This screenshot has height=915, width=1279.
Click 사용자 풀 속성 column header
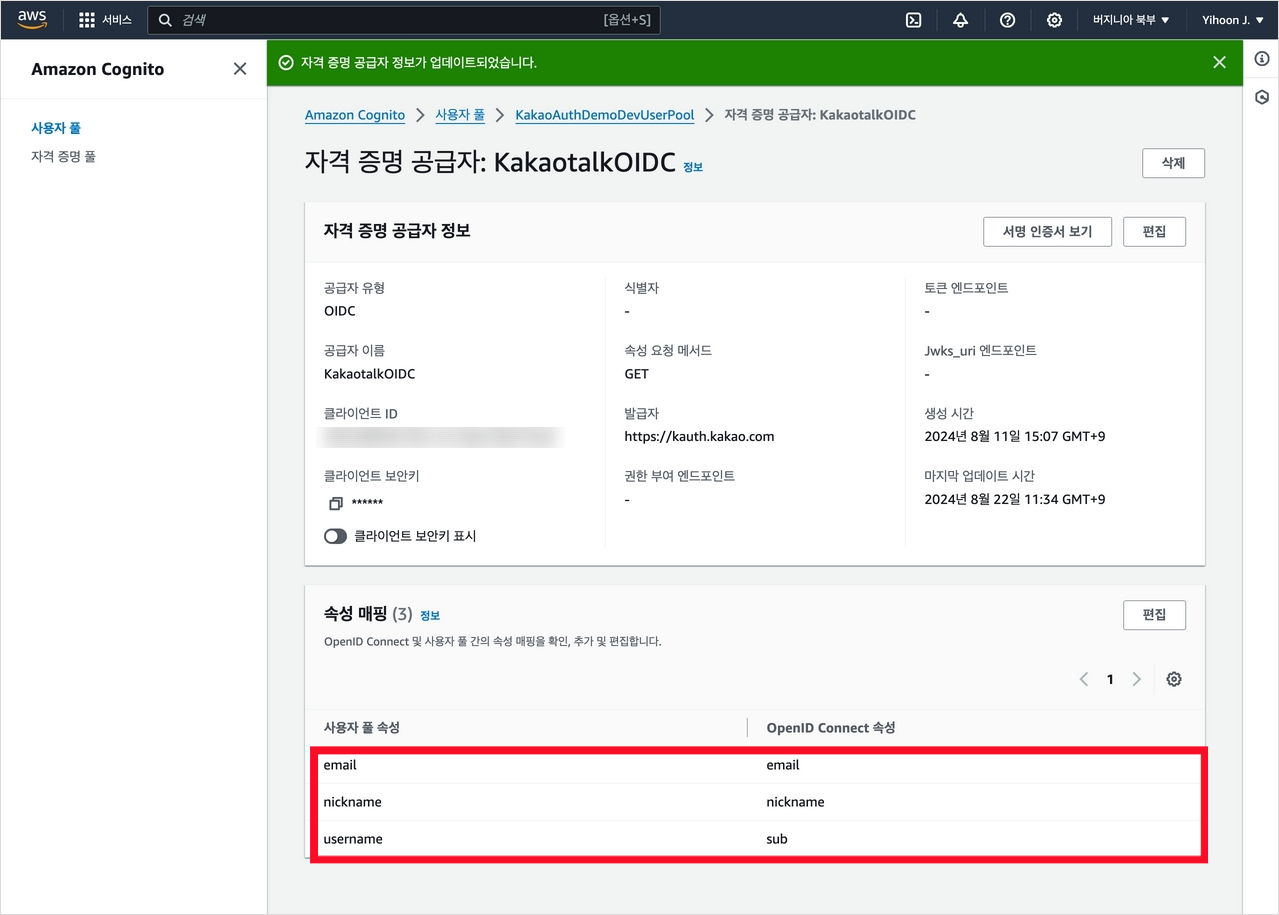pos(362,728)
